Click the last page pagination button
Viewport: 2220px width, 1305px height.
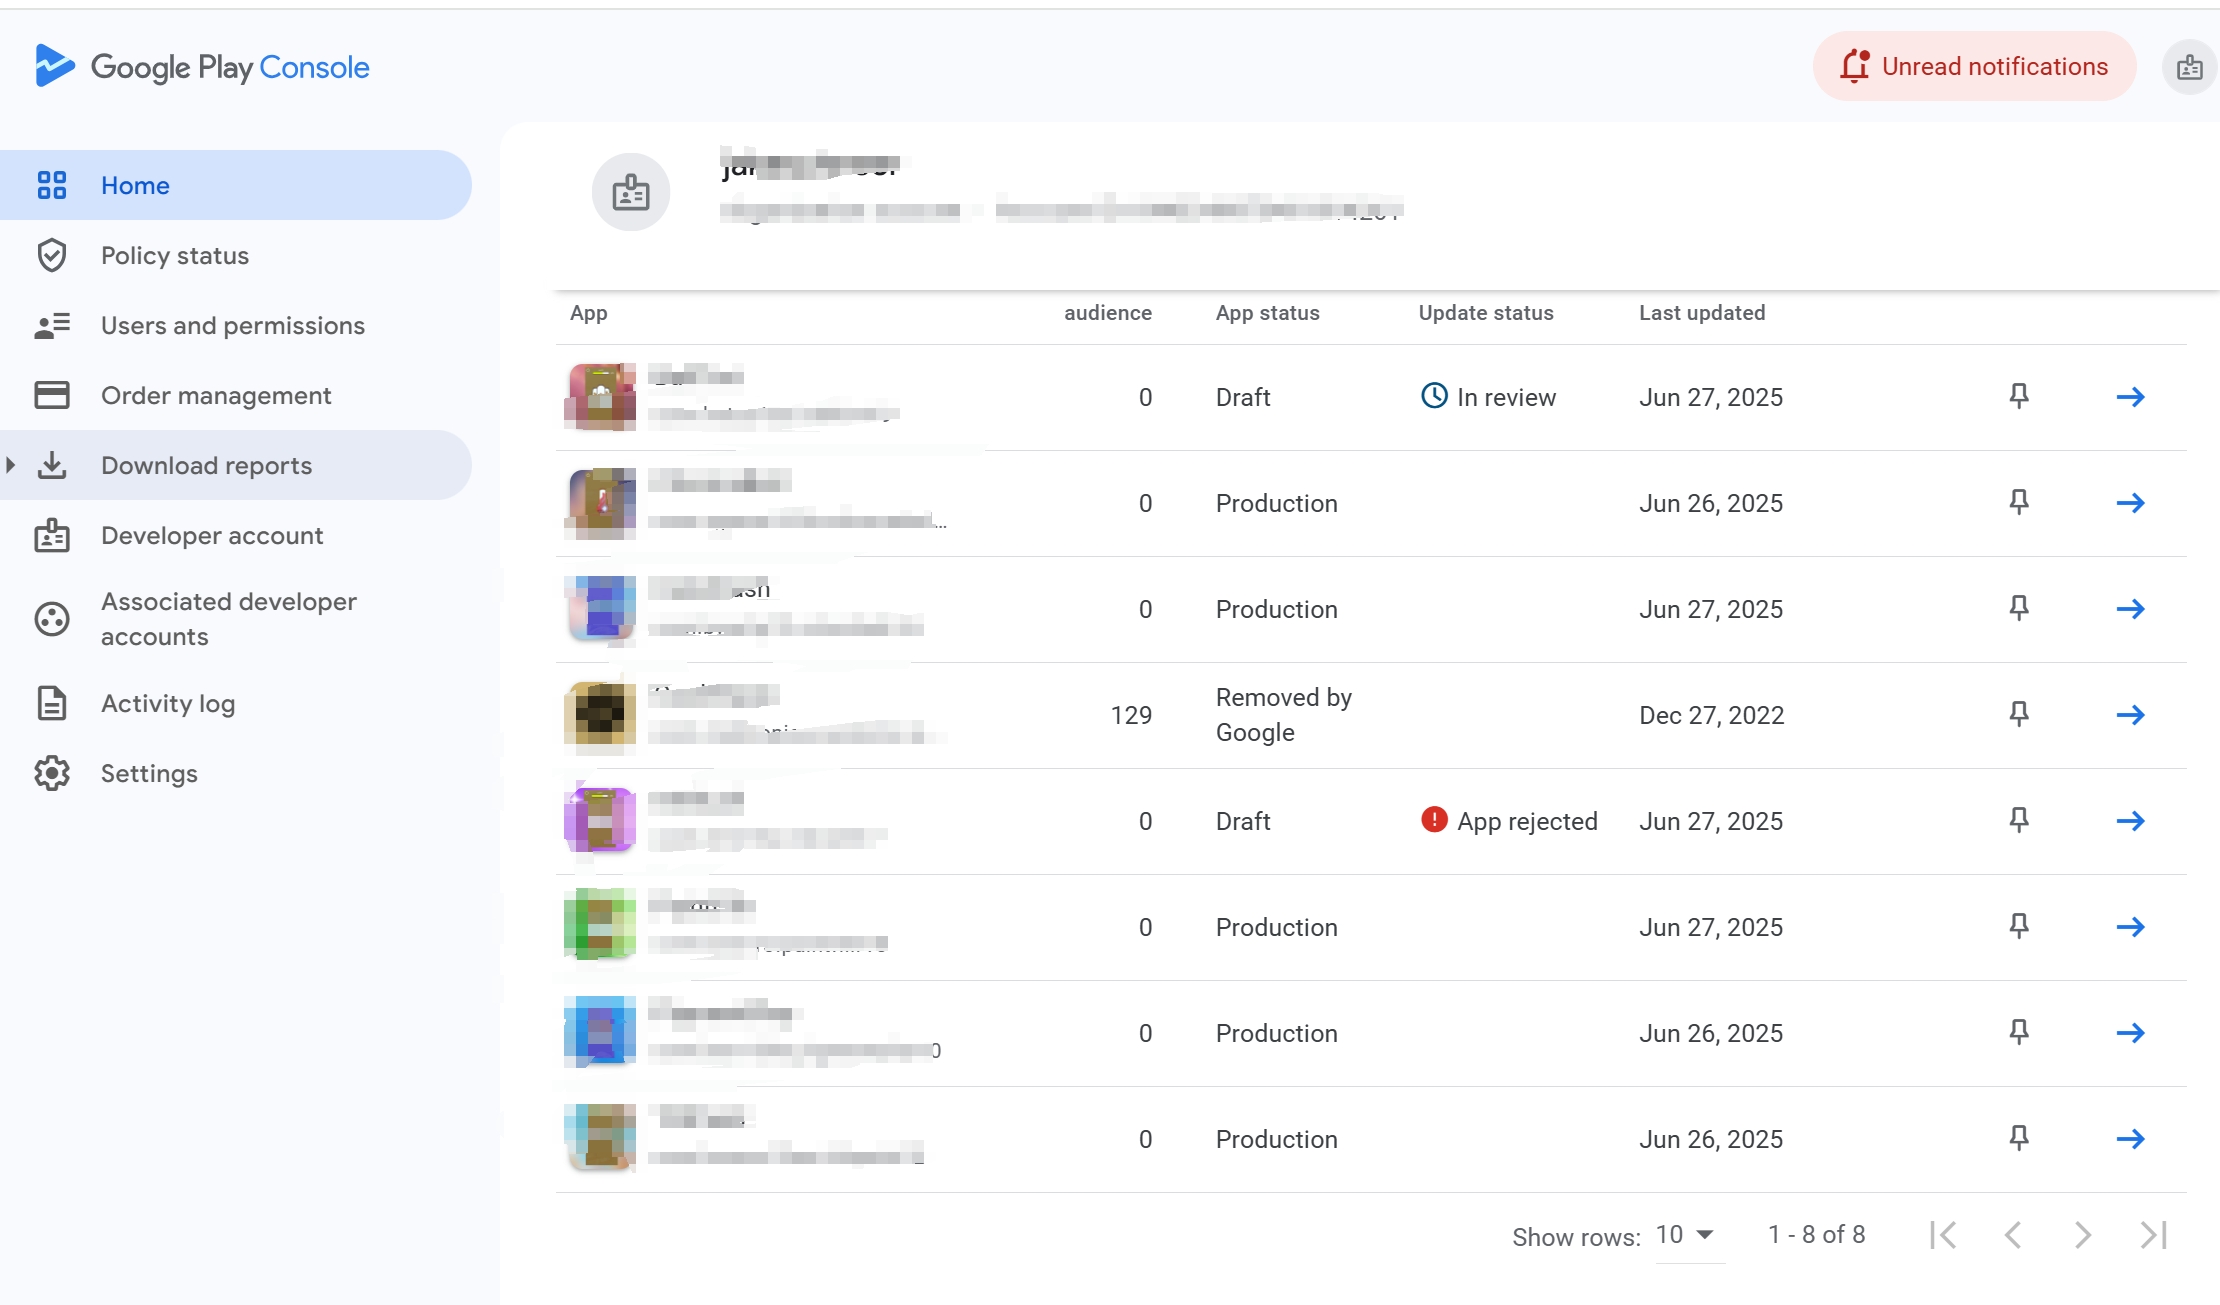[x=2153, y=1235]
